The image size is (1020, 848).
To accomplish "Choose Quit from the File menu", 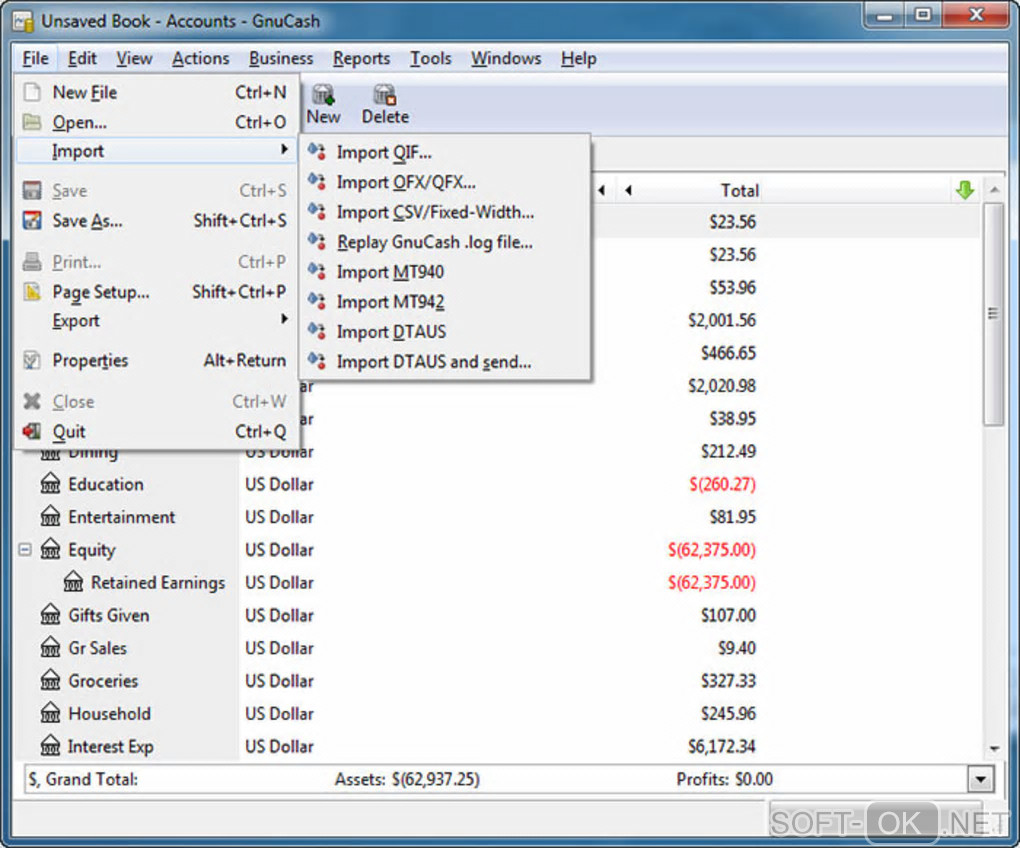I will click(156, 431).
